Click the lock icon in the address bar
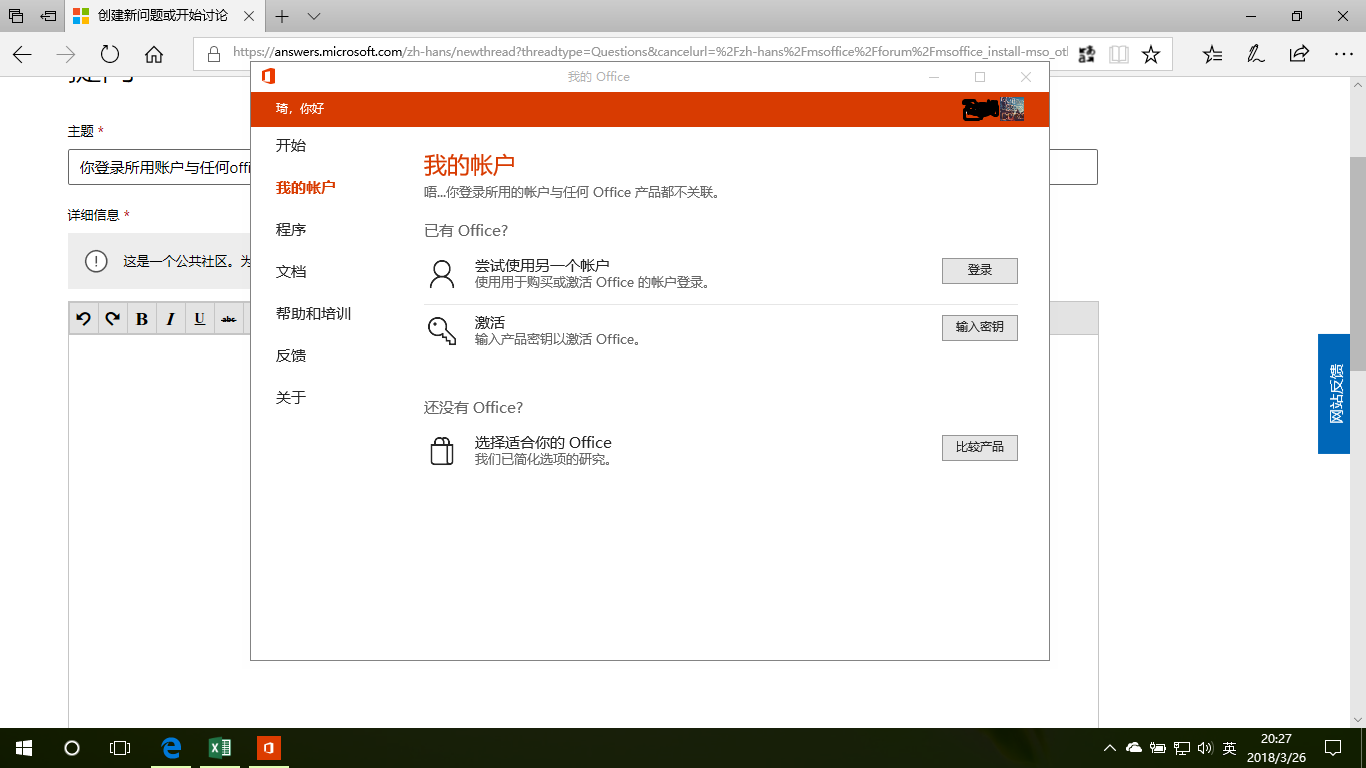Image resolution: width=1366 pixels, height=768 pixels. point(212,54)
